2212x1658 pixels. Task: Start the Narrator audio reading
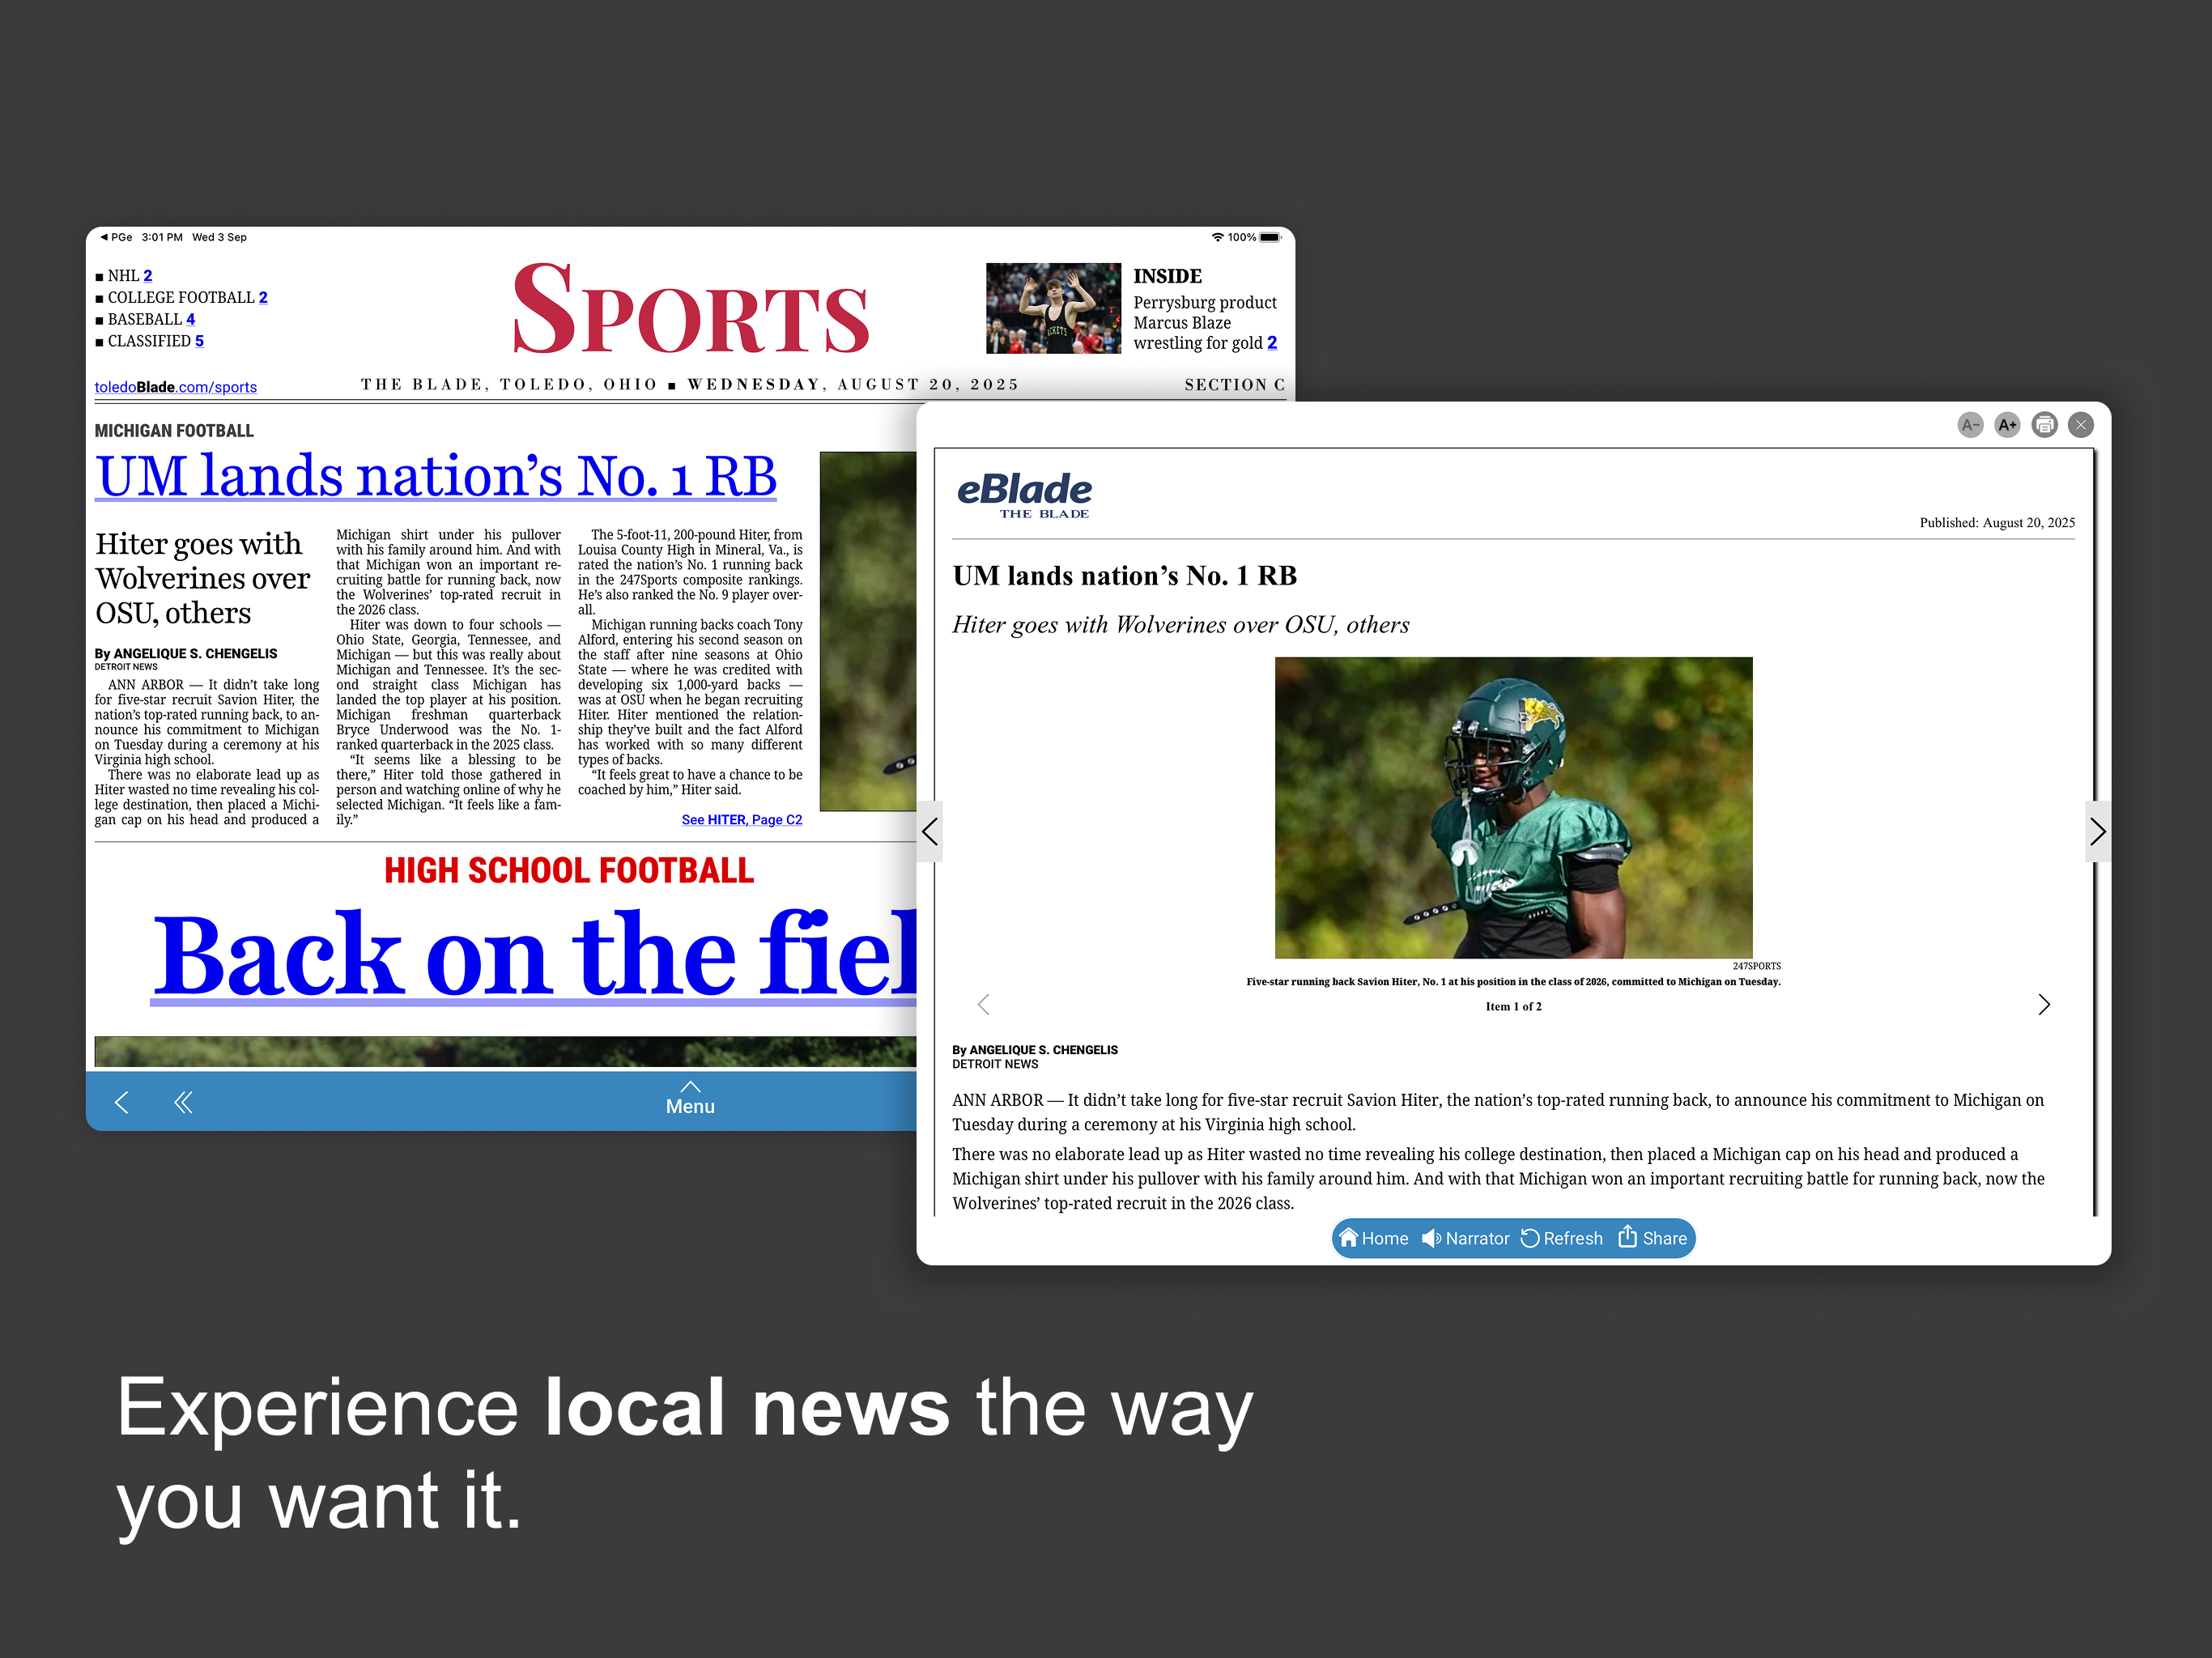coord(1465,1238)
